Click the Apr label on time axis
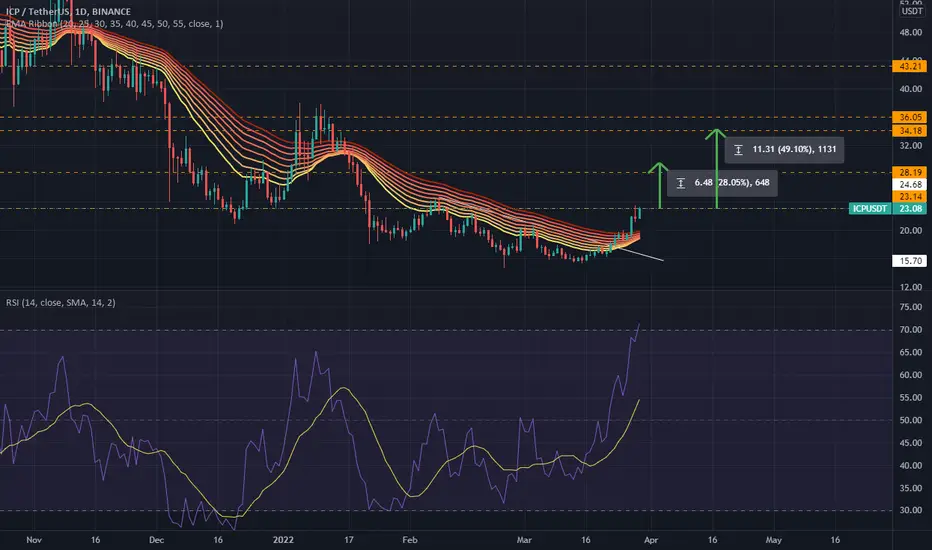Viewport: 932px width, 550px height. [x=651, y=540]
